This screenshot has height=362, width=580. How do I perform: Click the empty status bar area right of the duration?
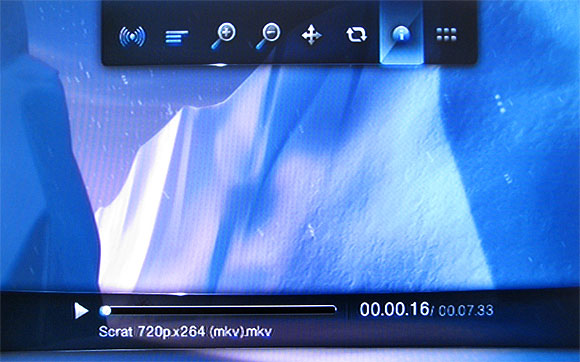[536, 318]
